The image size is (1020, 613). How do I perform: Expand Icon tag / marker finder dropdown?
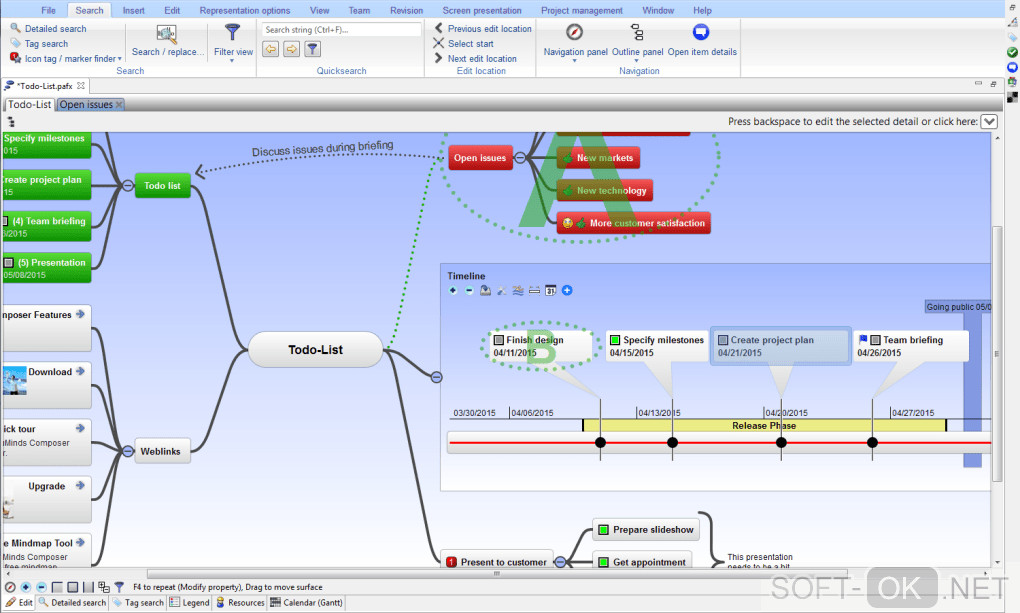(x=120, y=59)
